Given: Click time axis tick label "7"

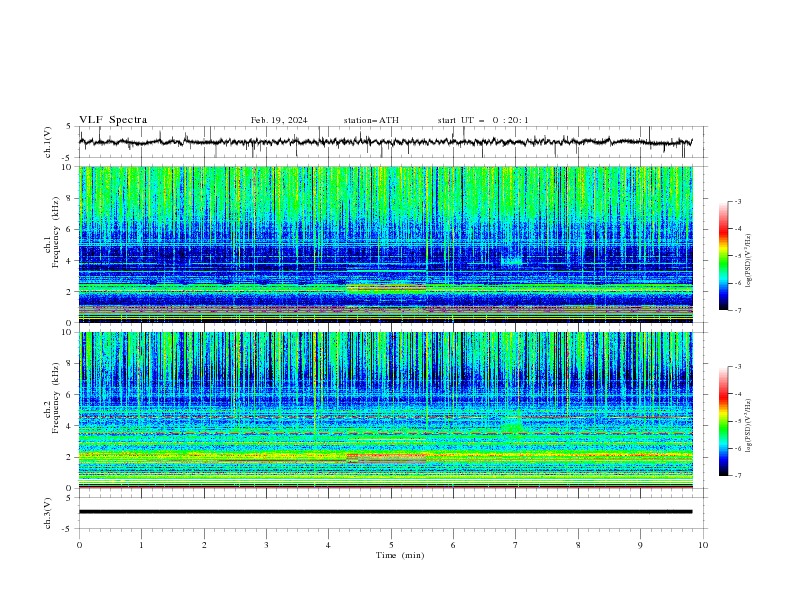Looking at the screenshot, I should tap(516, 545).
